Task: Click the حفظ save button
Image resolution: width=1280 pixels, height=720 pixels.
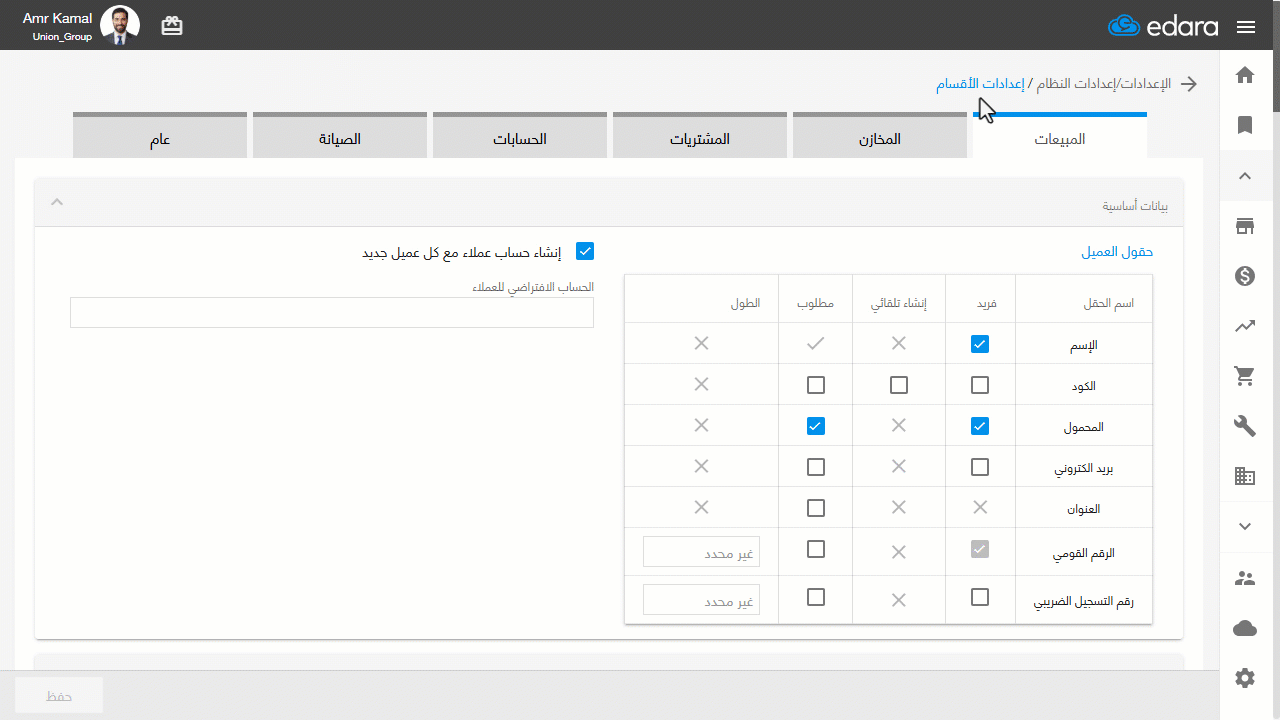Action: tap(59, 695)
